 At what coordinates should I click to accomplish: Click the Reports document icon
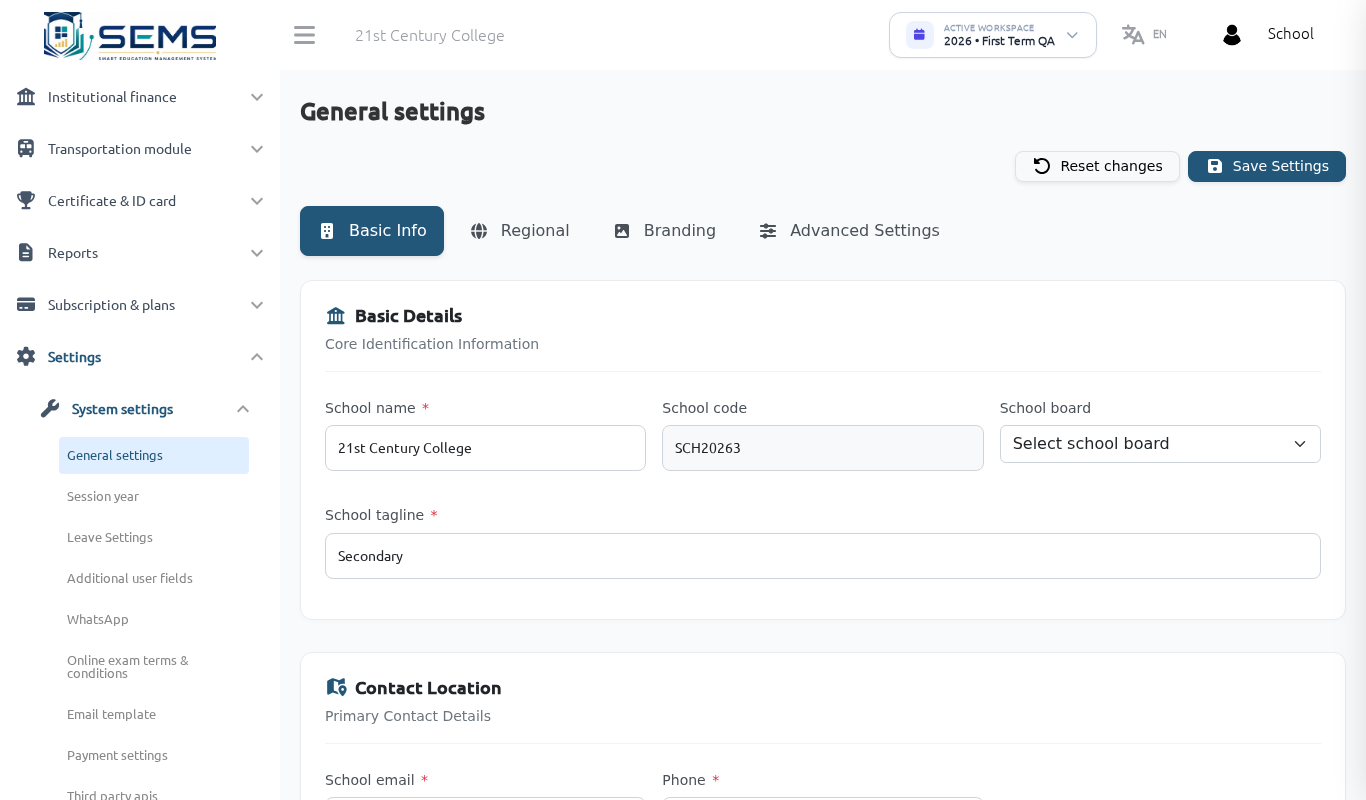pyautogui.click(x=26, y=253)
